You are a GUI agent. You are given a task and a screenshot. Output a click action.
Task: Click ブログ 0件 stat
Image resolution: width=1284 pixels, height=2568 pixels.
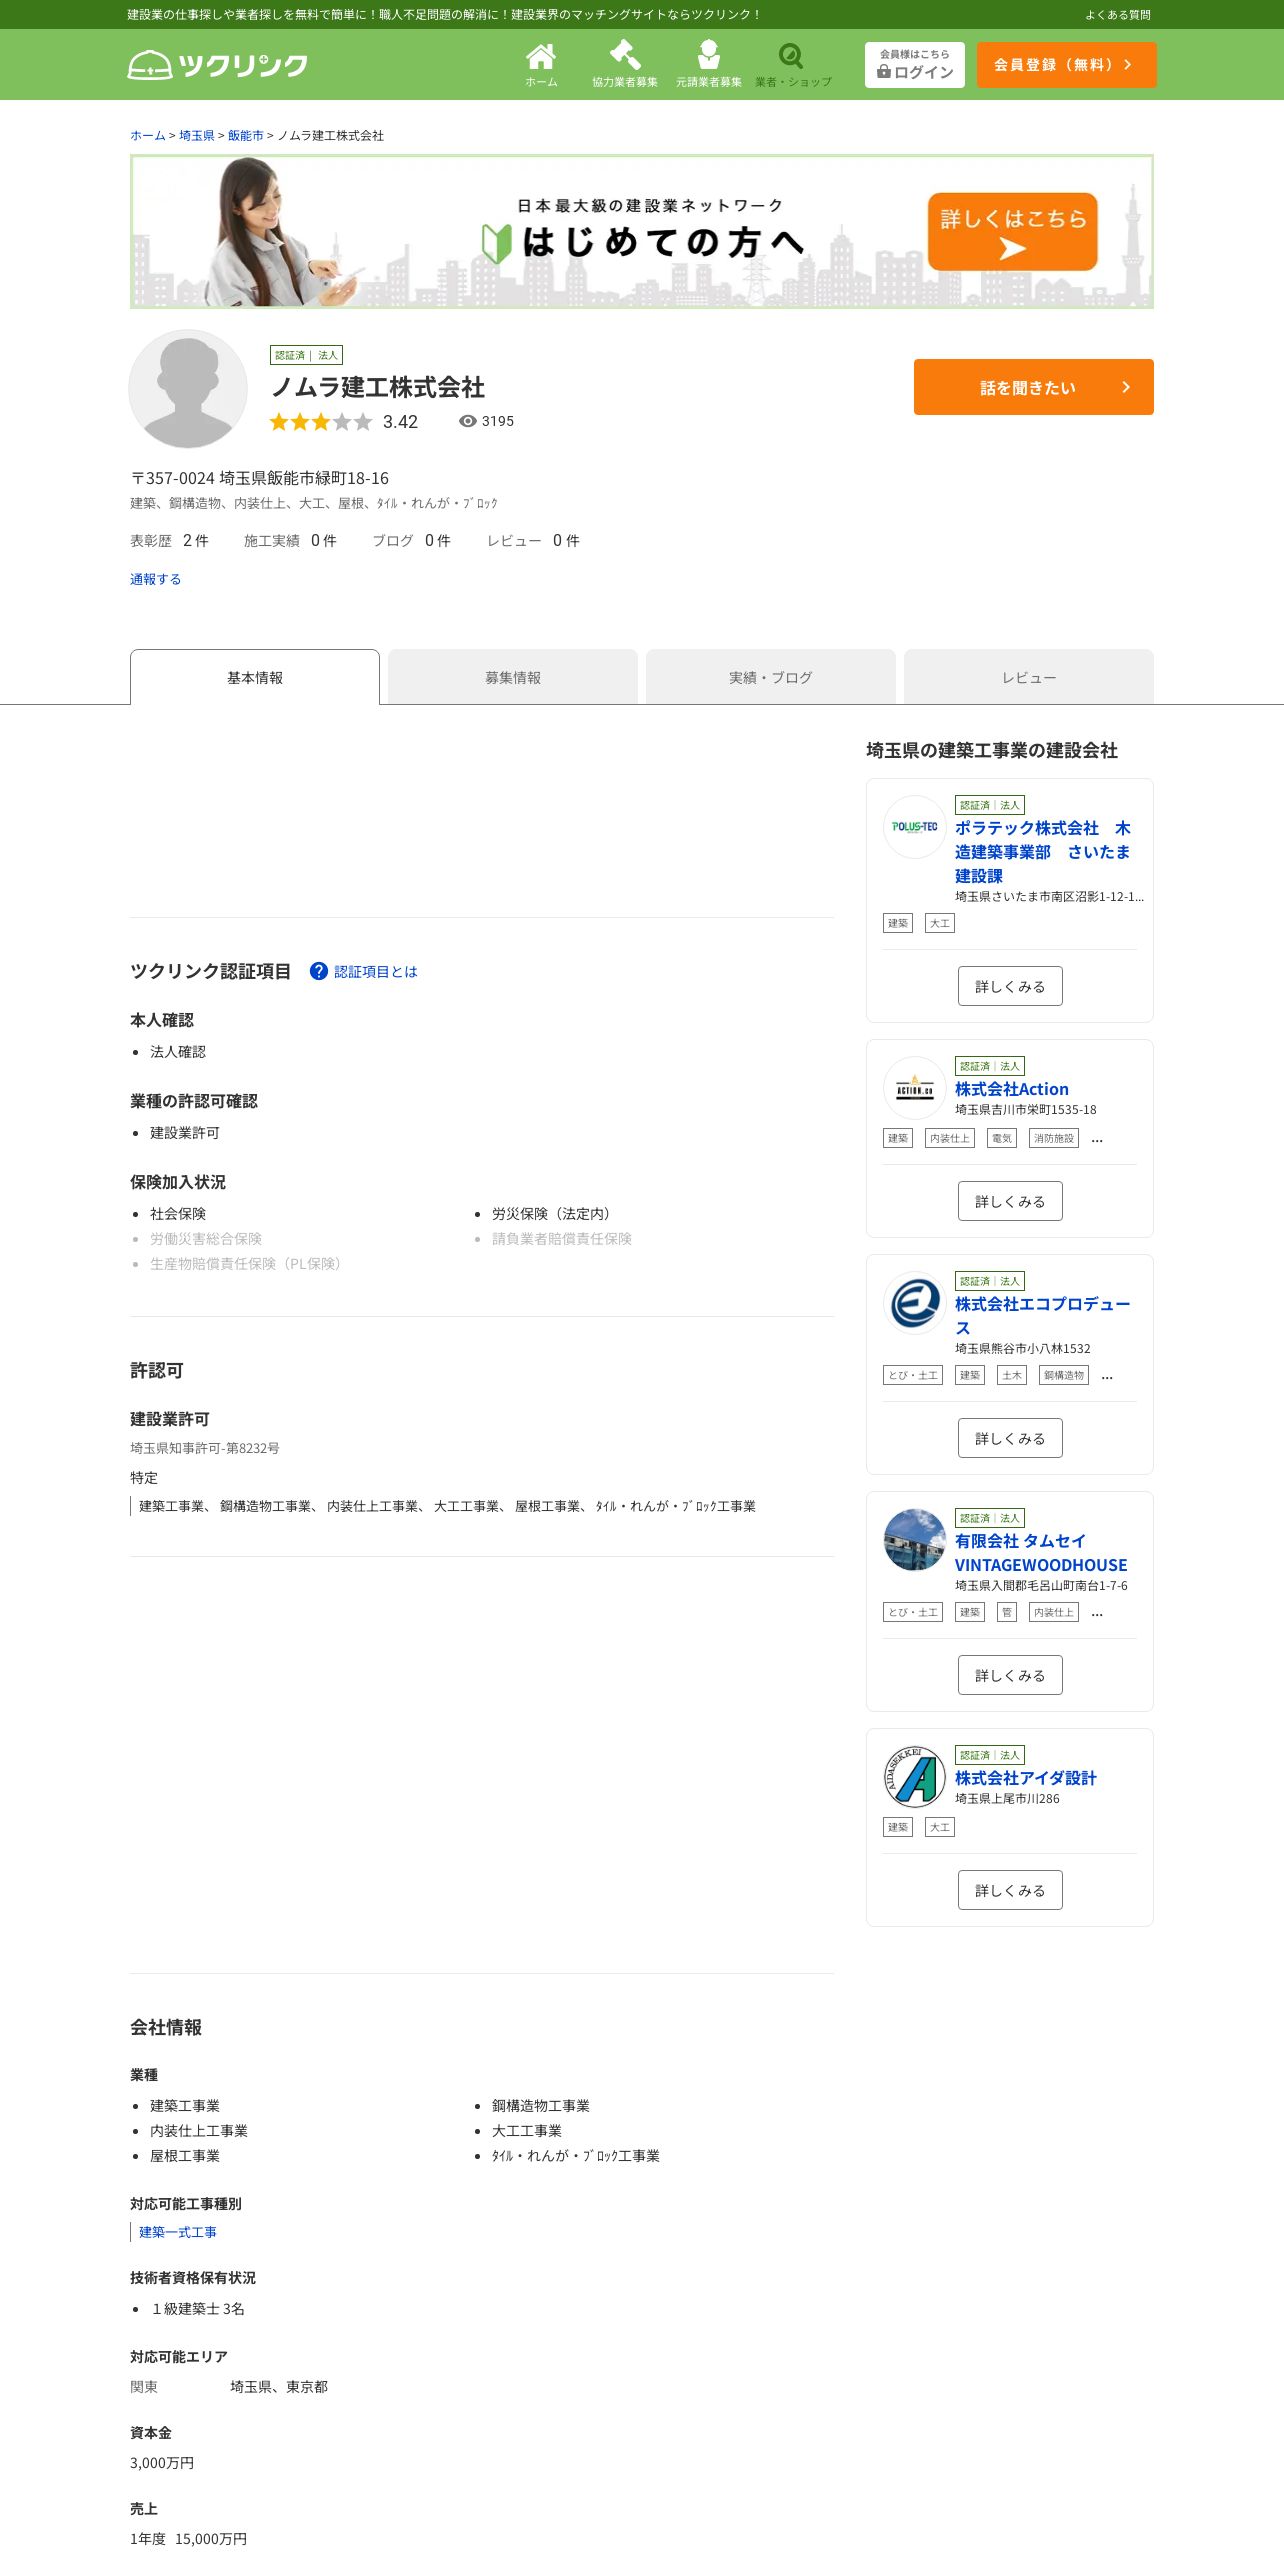(412, 540)
